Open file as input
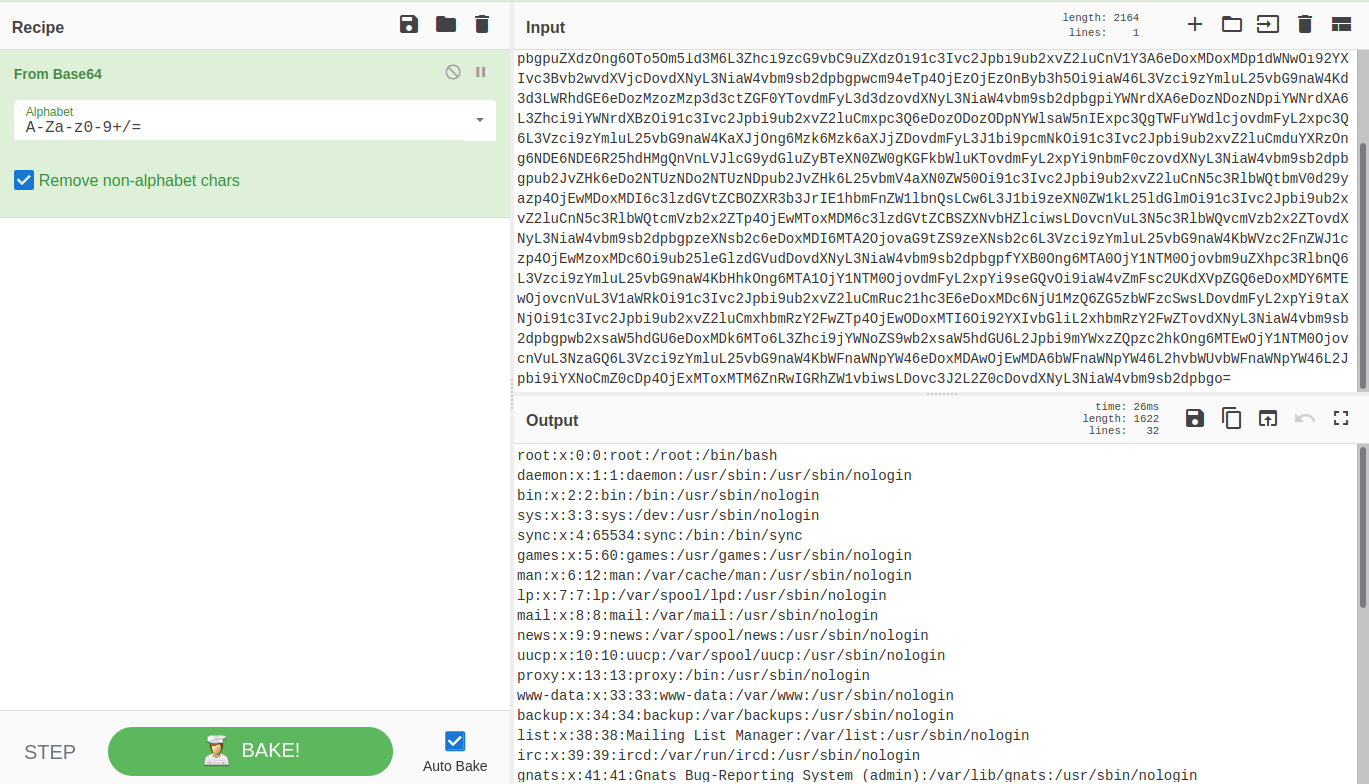The height and width of the screenshot is (784, 1369). tap(1268, 25)
